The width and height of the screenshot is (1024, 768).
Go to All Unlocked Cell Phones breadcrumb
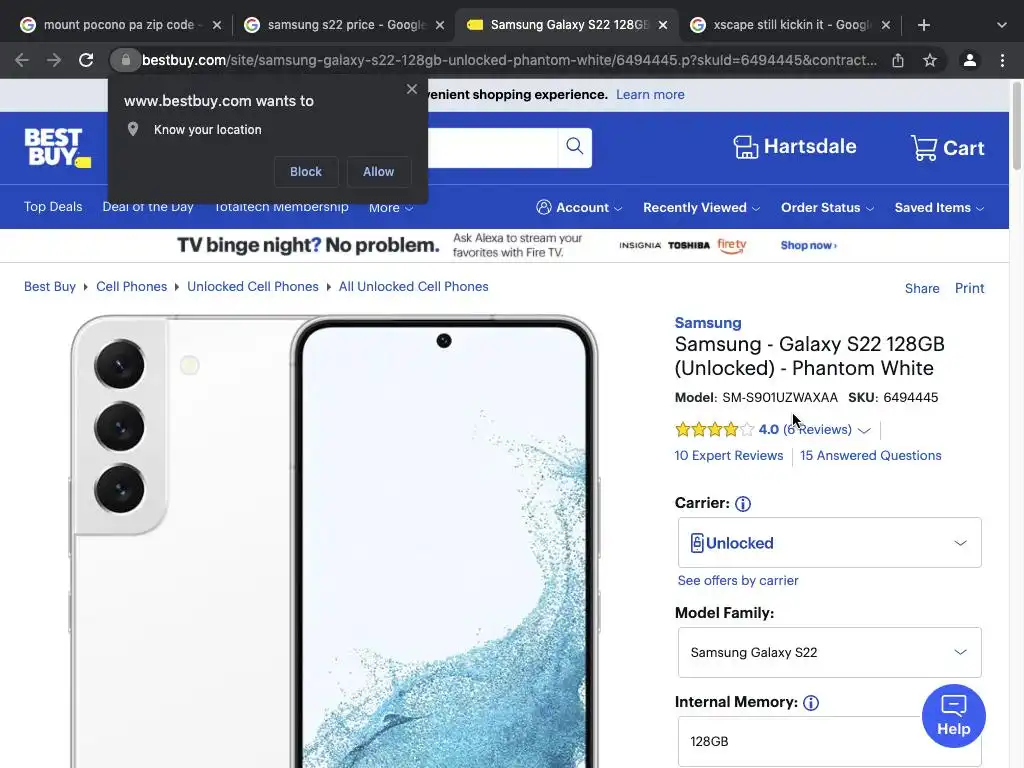pyautogui.click(x=413, y=287)
